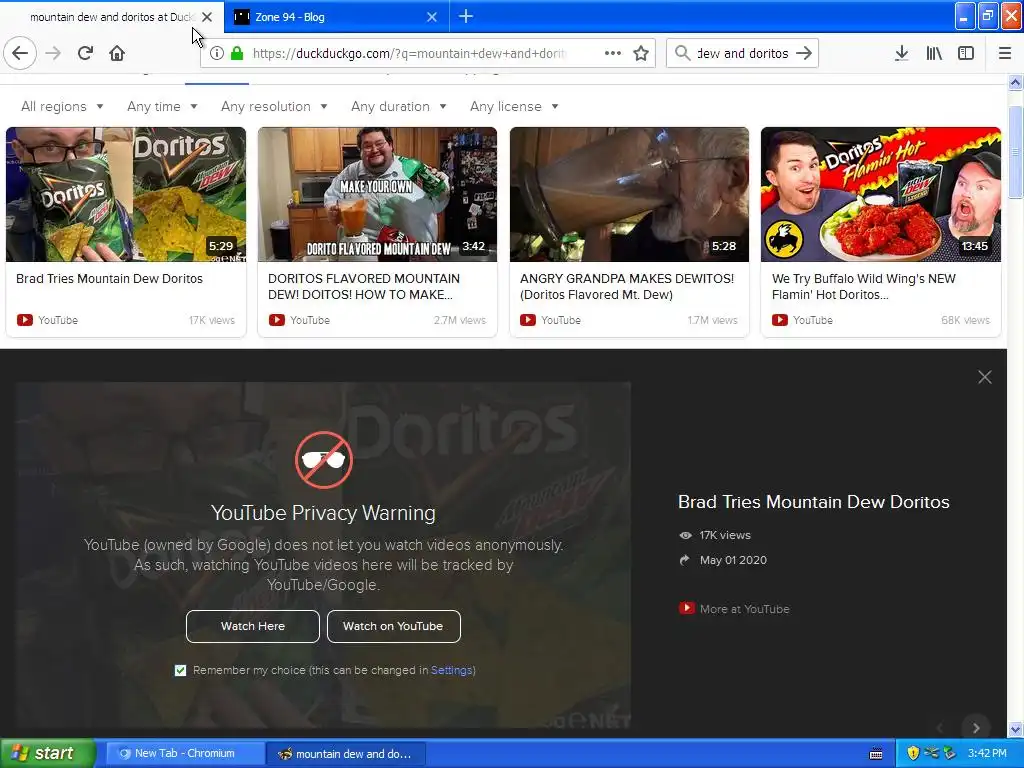The image size is (1024, 768).
Task: Open the browser home page
Action: [117, 53]
